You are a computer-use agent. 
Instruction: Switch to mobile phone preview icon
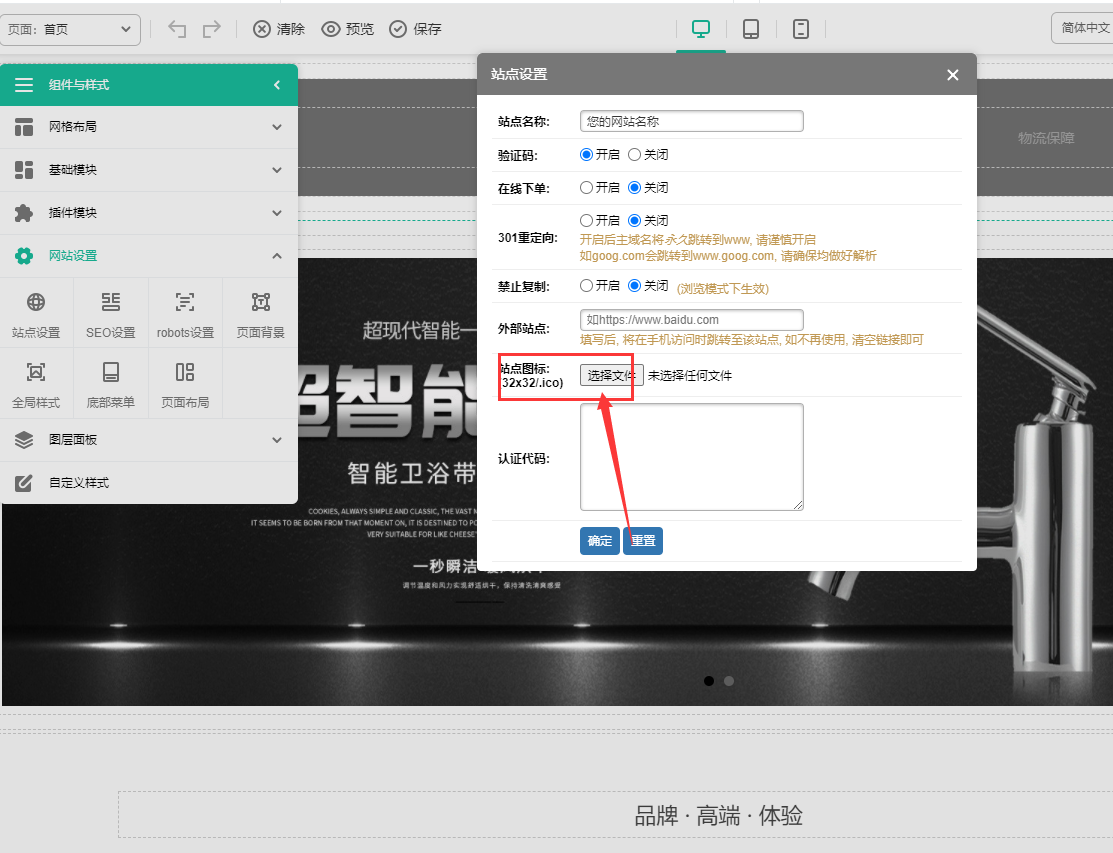tap(801, 29)
